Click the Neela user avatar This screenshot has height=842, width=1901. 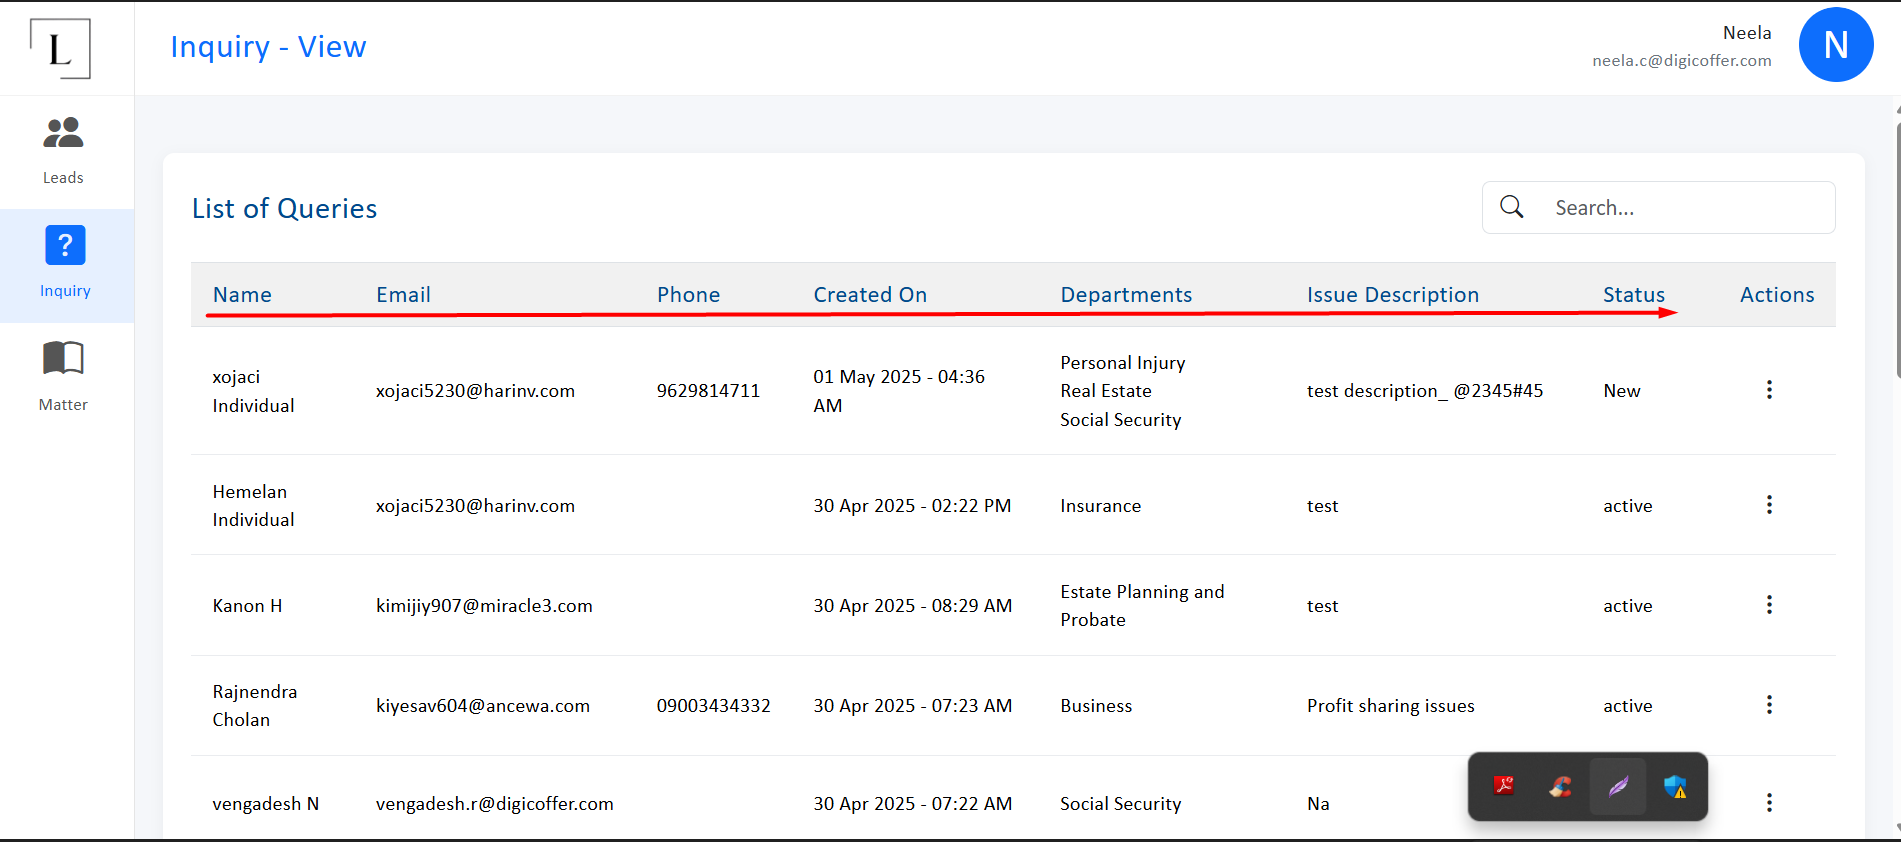pos(1835,45)
